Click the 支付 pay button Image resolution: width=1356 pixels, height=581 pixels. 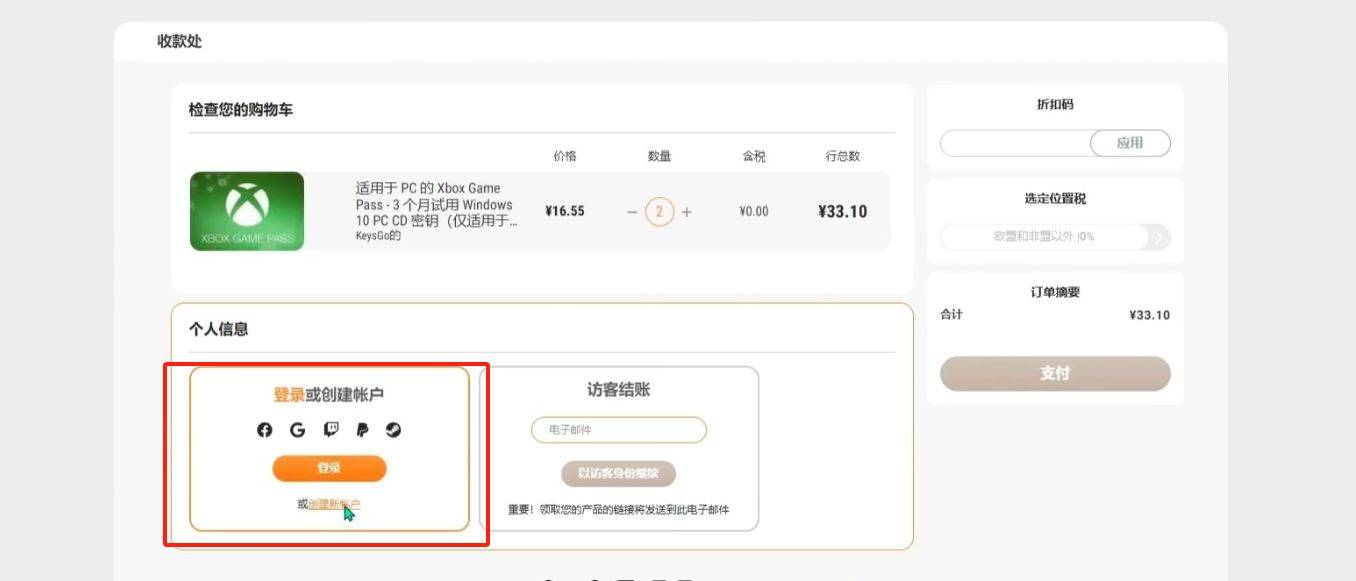1055,373
